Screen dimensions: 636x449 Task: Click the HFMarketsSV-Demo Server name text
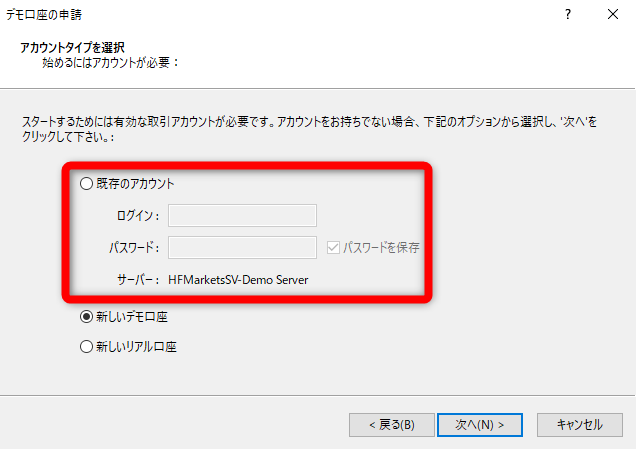point(238,280)
